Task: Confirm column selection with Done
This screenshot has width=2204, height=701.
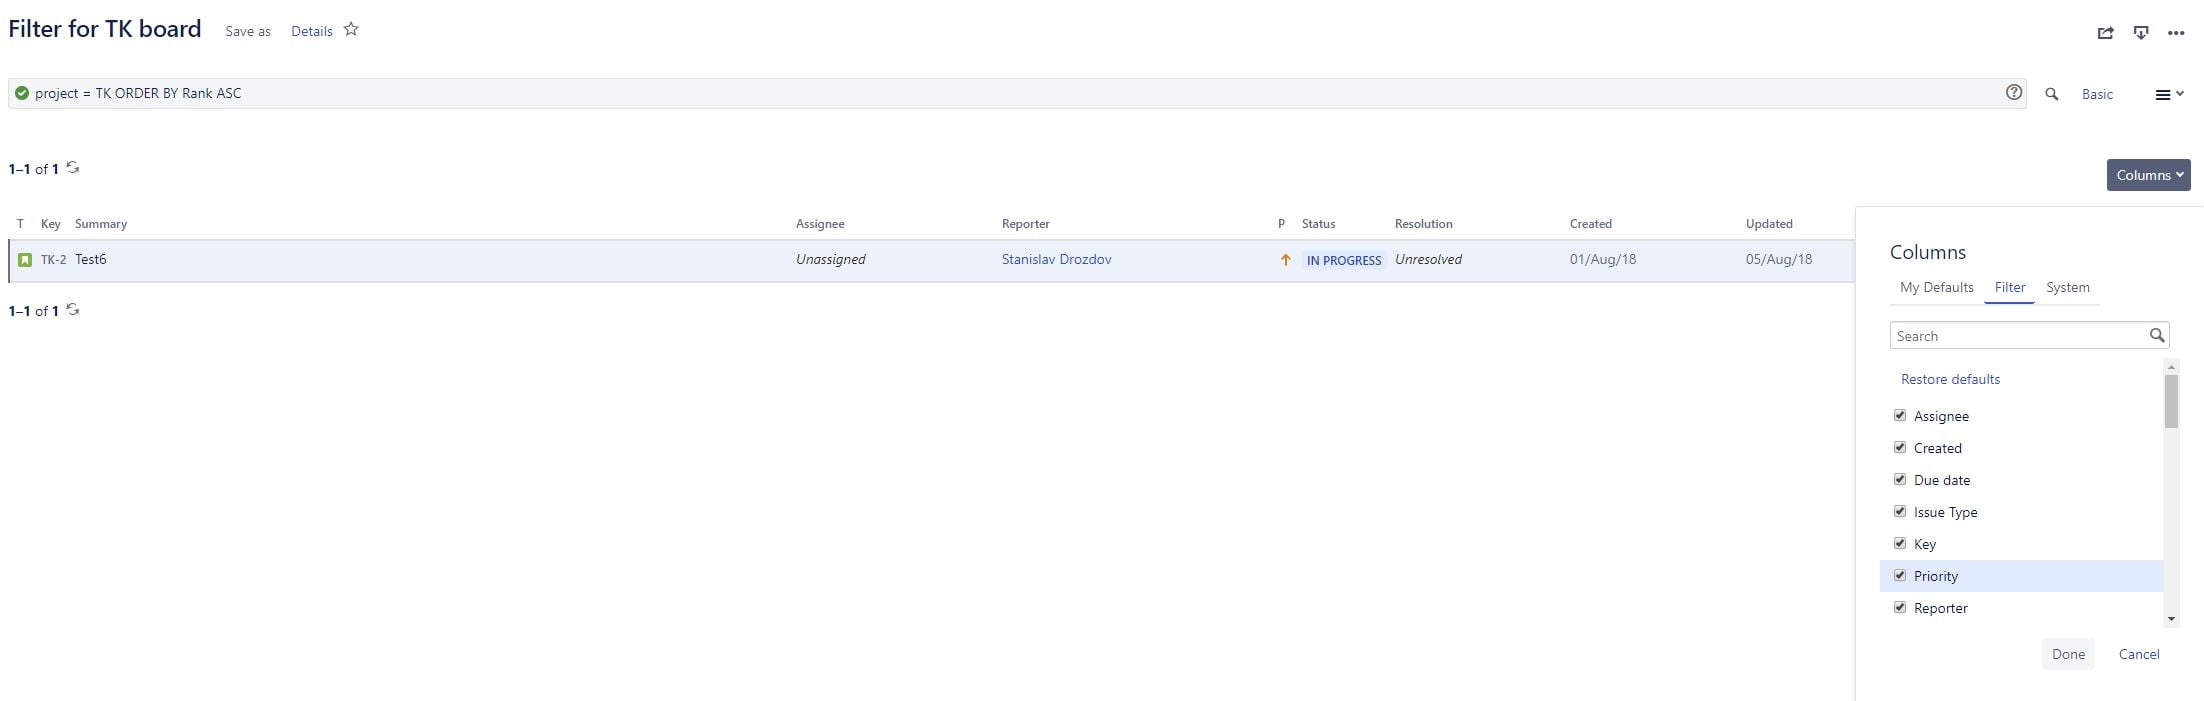Action: point(2068,654)
